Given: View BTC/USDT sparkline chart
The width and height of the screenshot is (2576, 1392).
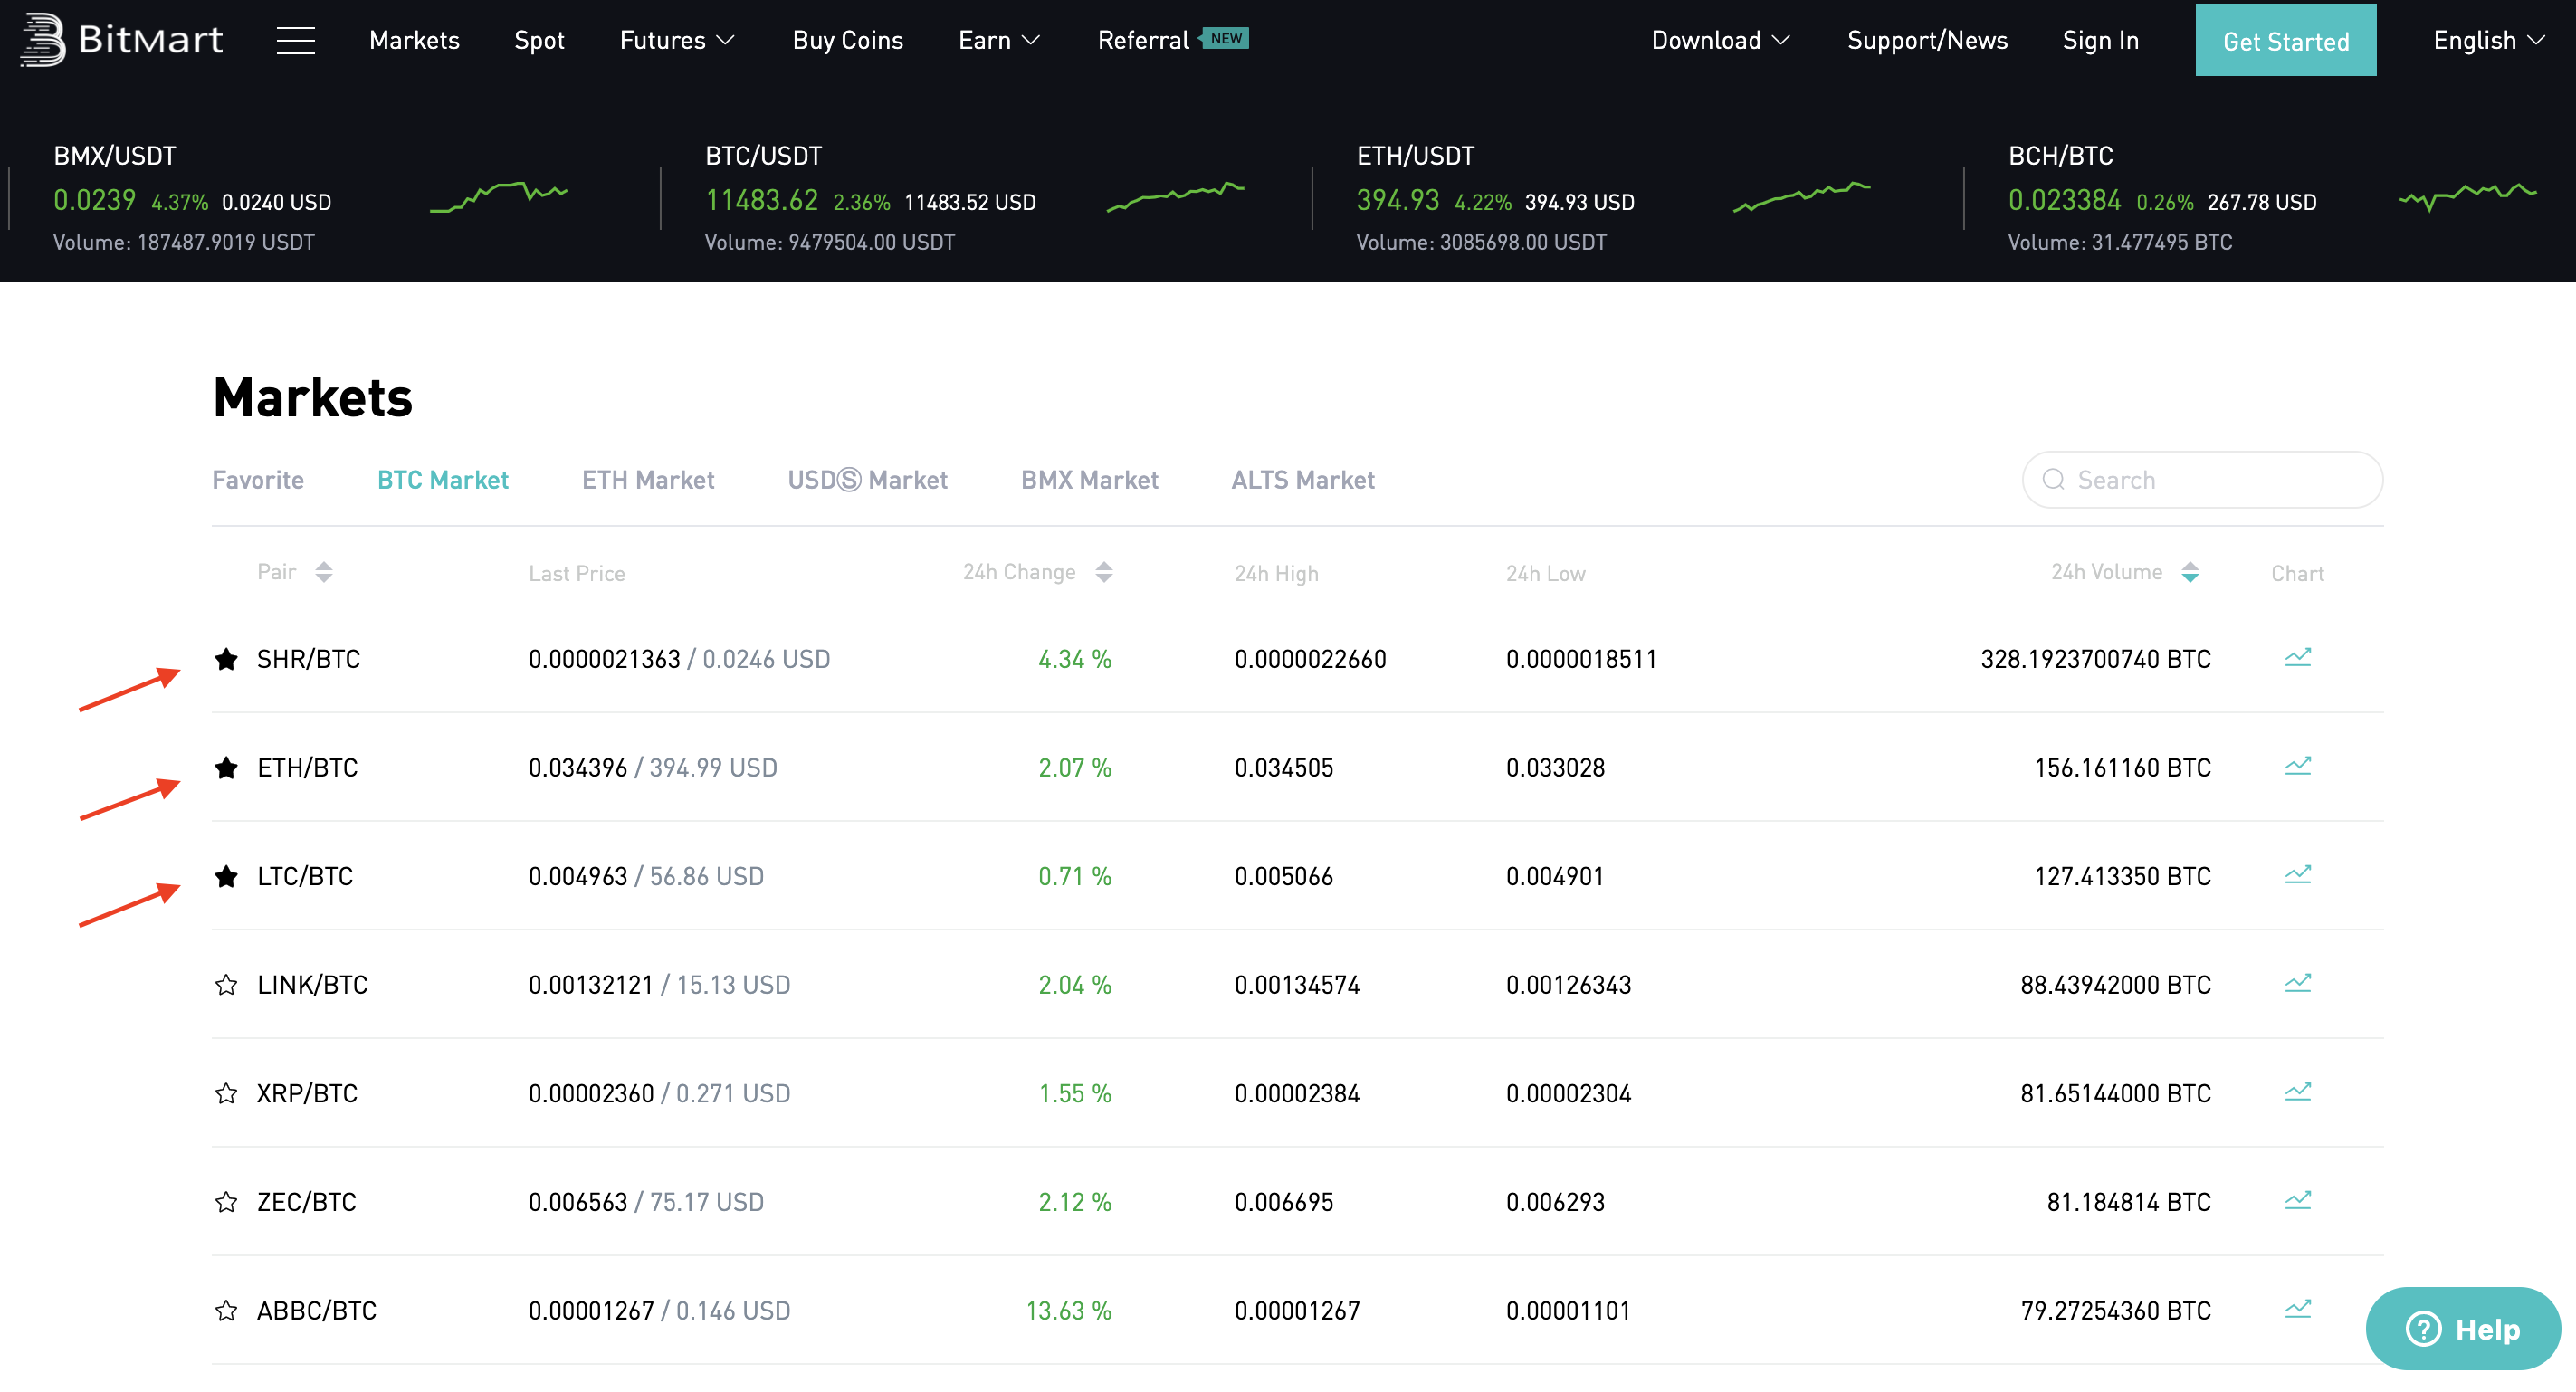Looking at the screenshot, I should 1175,196.
